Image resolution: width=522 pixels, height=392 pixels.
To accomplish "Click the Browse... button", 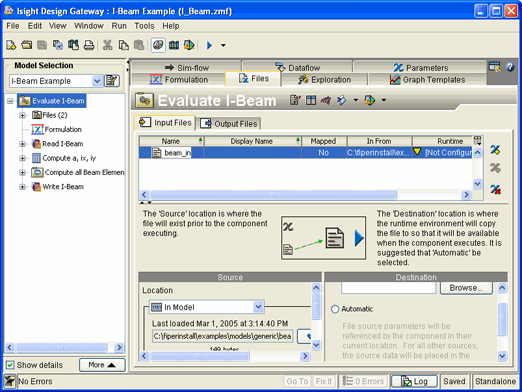I will [x=466, y=288].
